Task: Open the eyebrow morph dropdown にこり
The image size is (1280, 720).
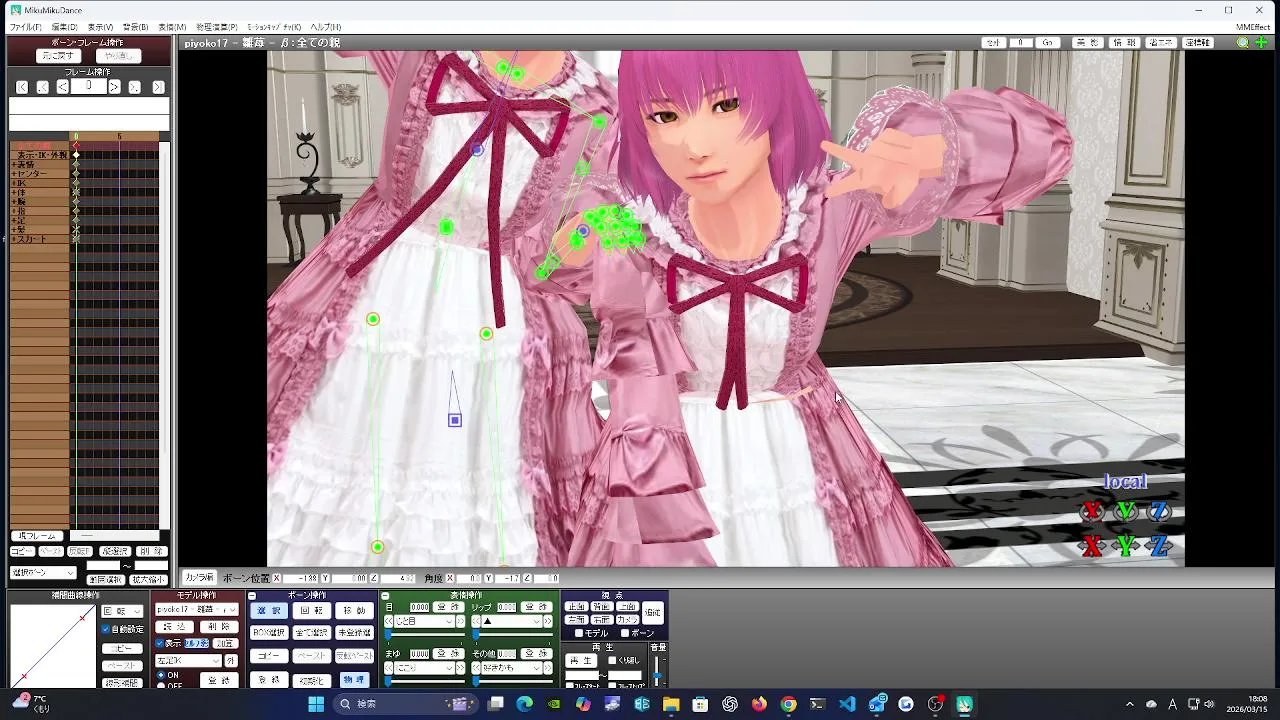Action: [425, 667]
